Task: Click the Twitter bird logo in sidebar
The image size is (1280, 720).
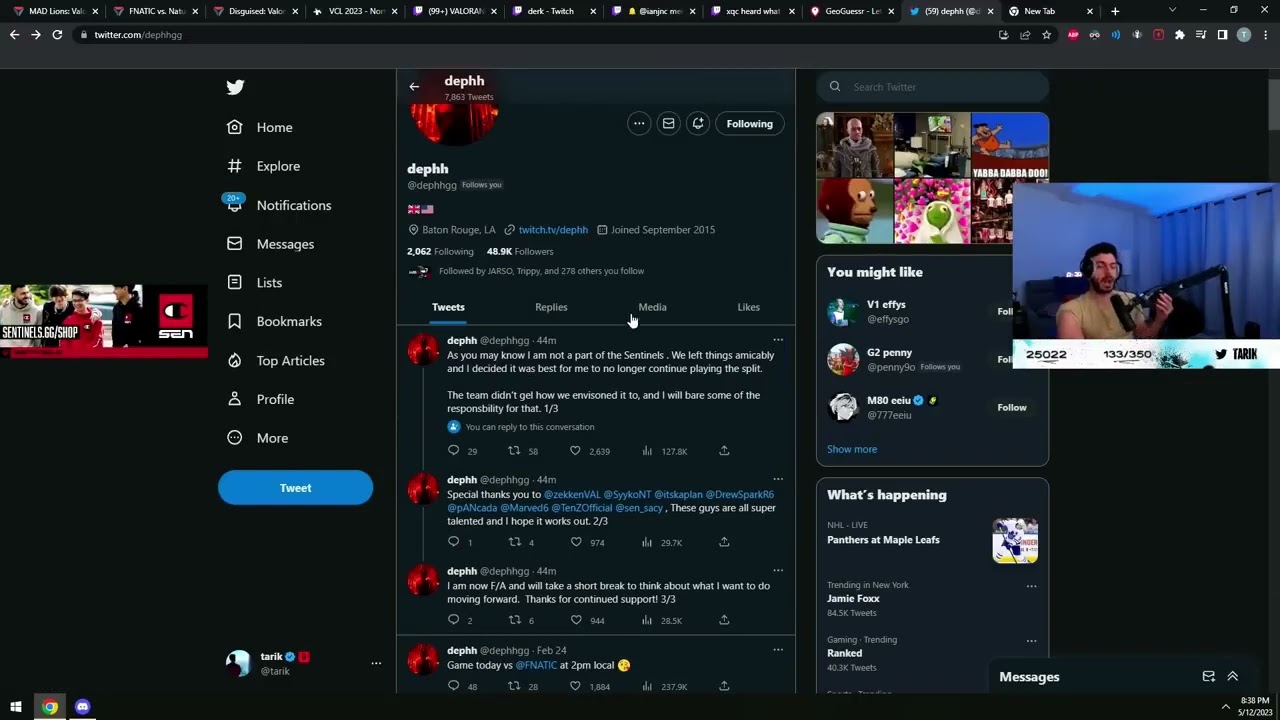Action: tap(235, 87)
